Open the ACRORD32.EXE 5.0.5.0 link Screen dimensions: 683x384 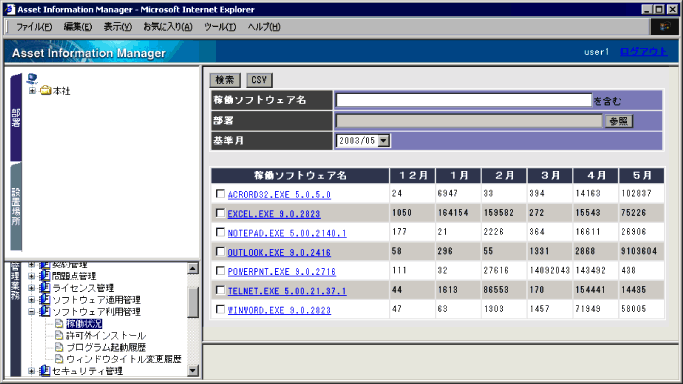point(279,195)
